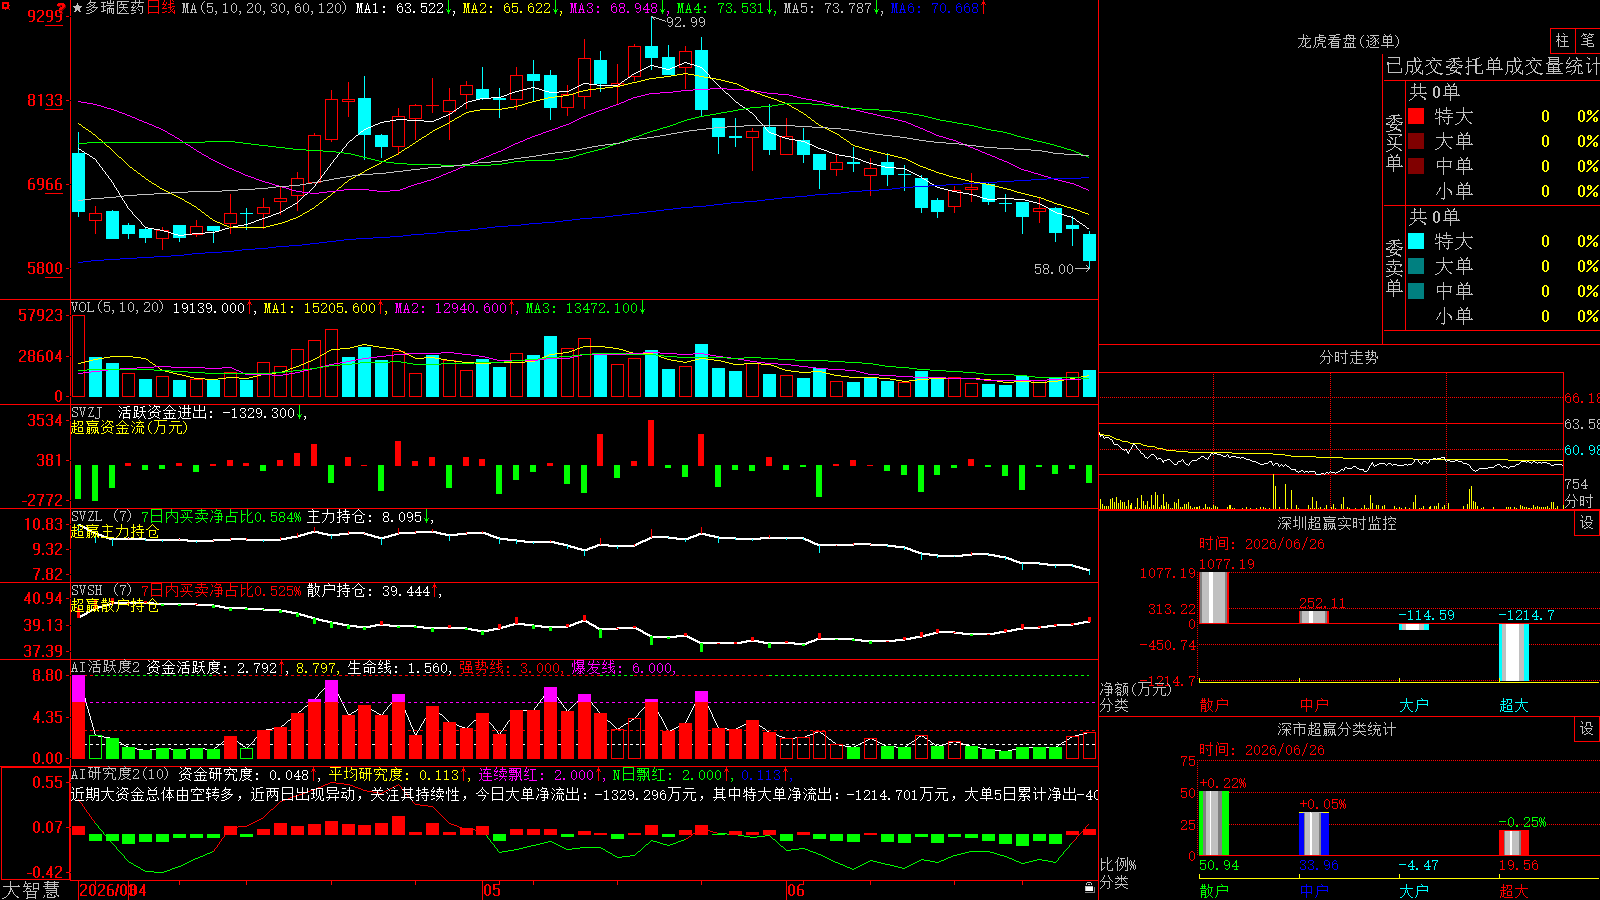Click the star icon before 多瑞医药
Screen dimensions: 1600x900
78,8
